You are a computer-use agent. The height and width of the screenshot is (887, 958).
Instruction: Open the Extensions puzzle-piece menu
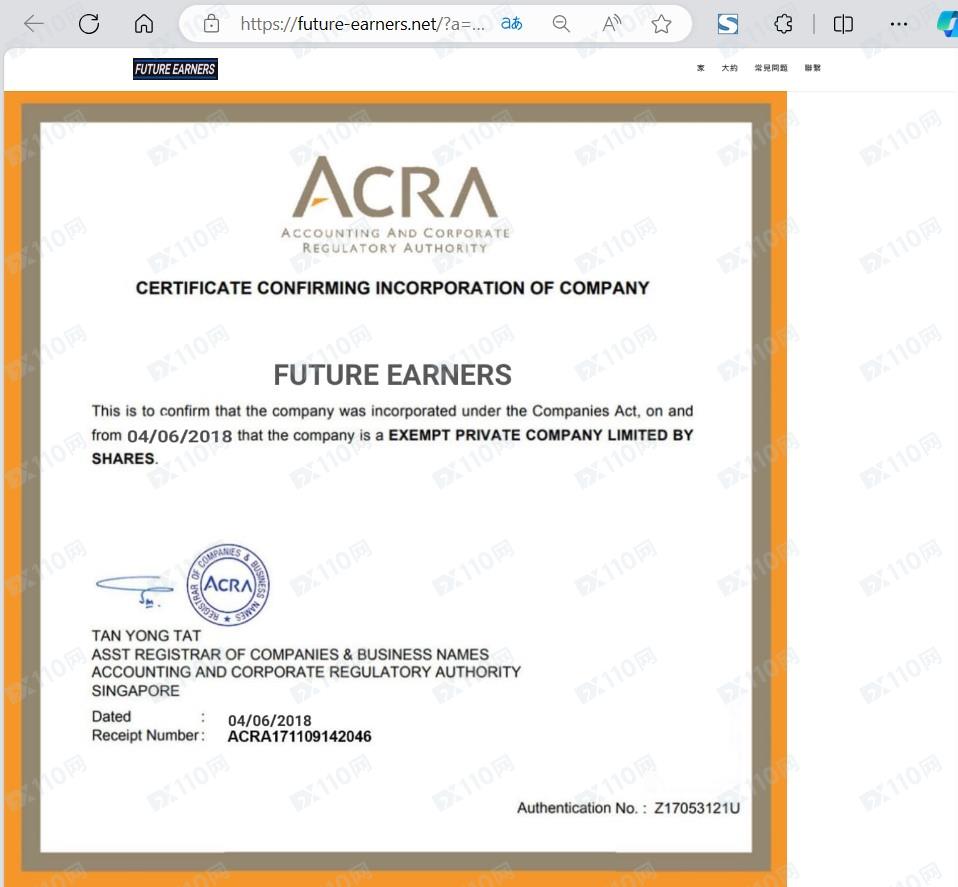783,24
